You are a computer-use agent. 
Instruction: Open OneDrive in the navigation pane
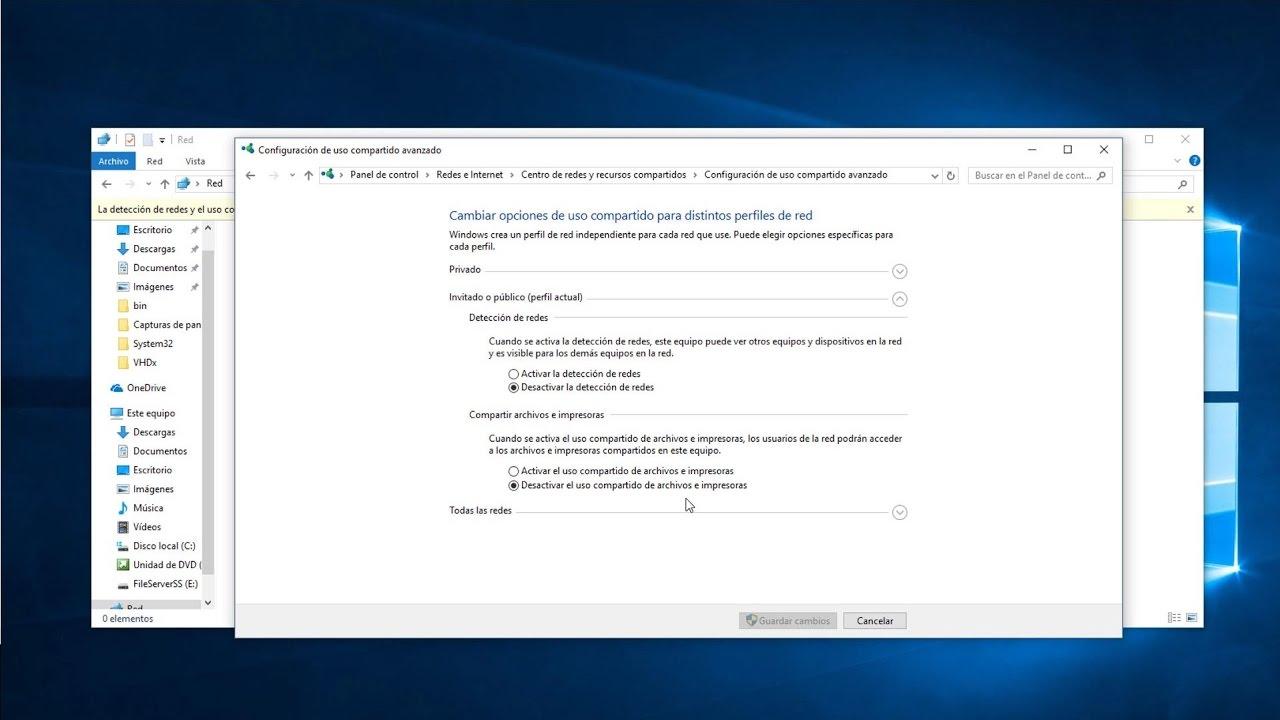tap(146, 388)
